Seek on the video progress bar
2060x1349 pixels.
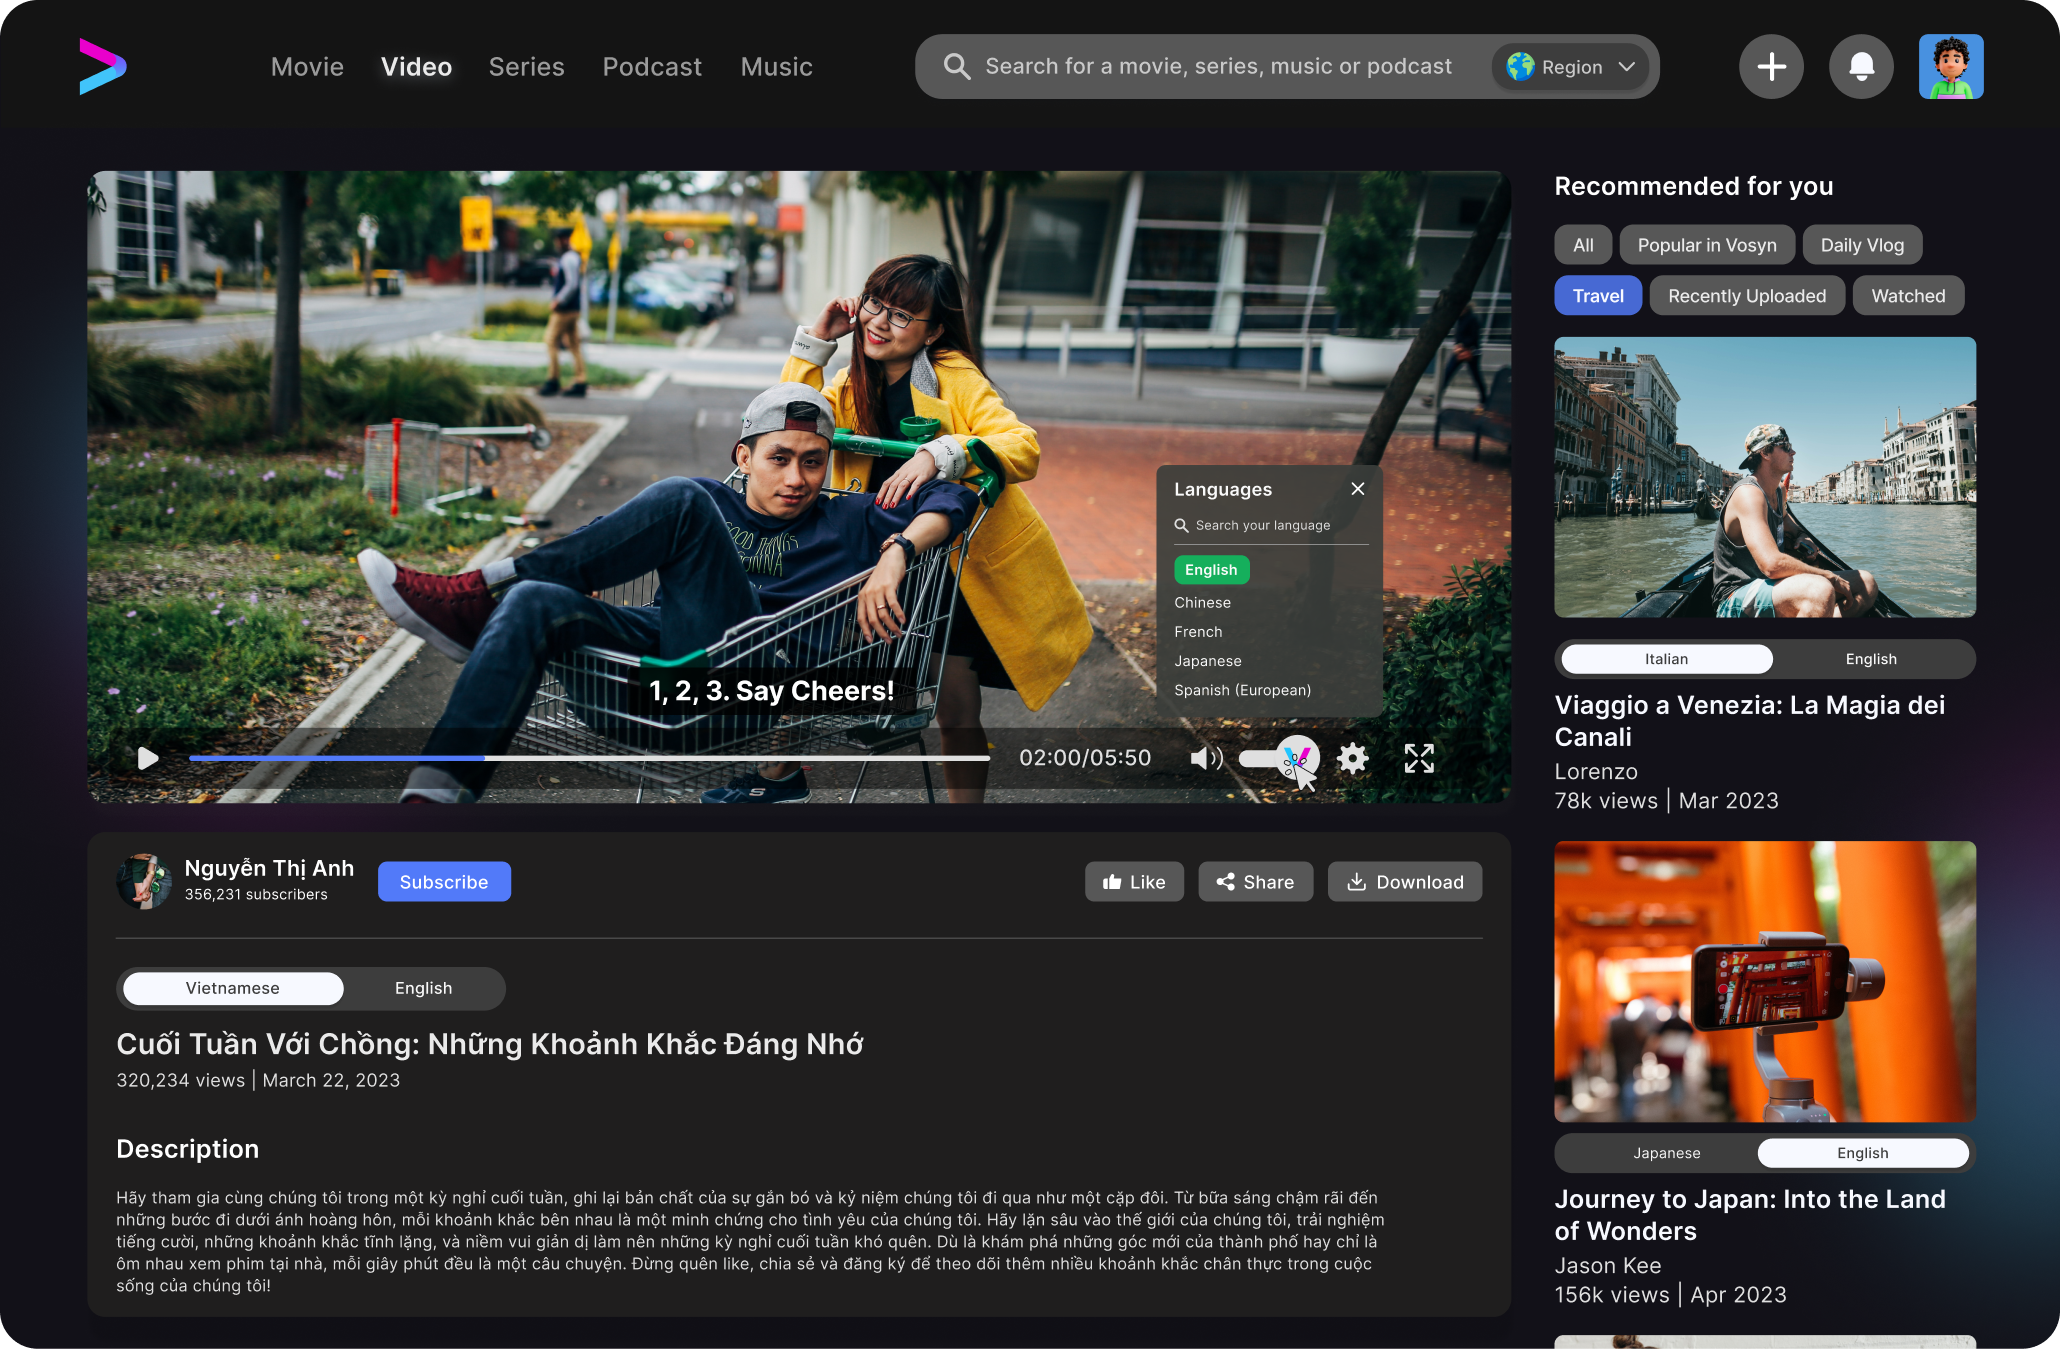(589, 758)
